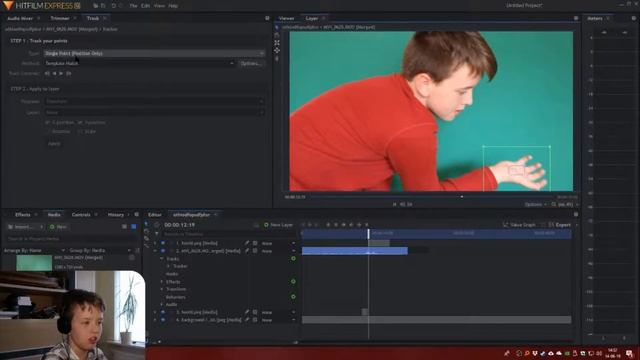Select the arrow tool in the Layer viewer toolbar

click(x=277, y=27)
